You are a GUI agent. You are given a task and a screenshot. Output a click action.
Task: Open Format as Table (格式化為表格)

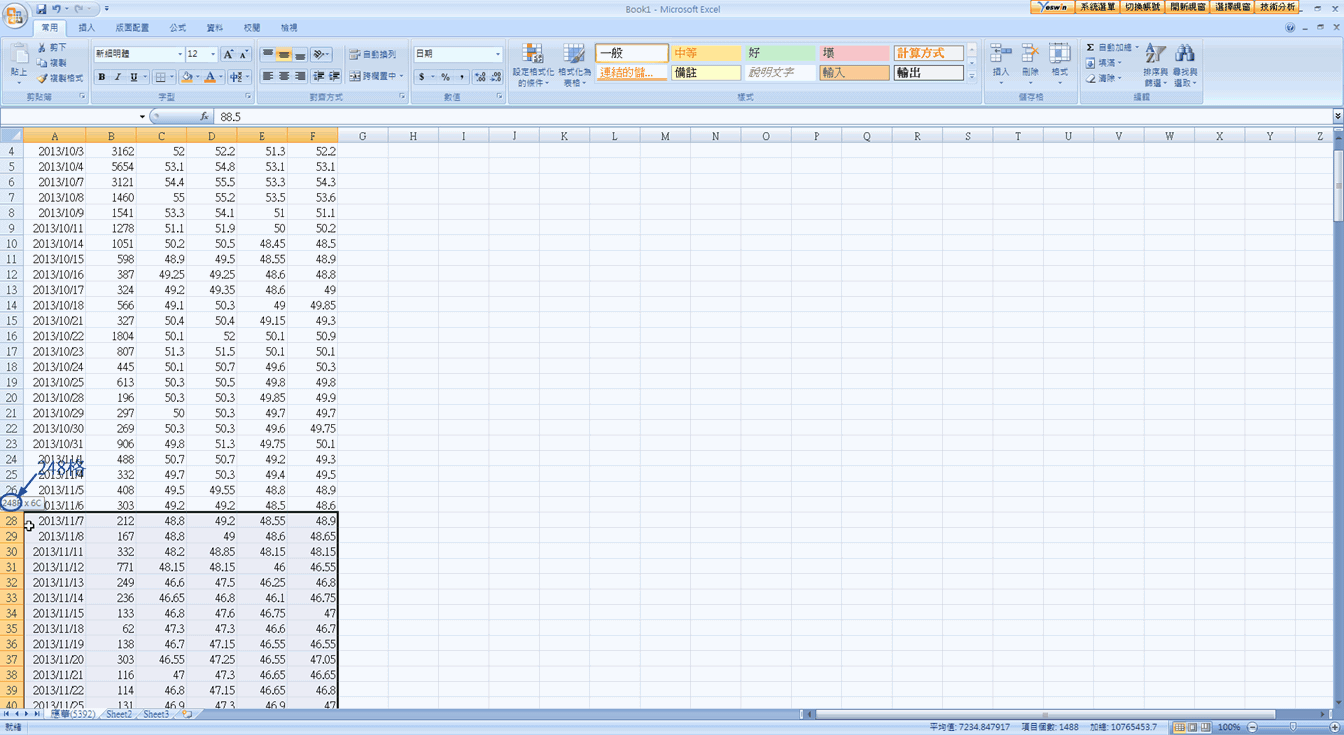573,65
